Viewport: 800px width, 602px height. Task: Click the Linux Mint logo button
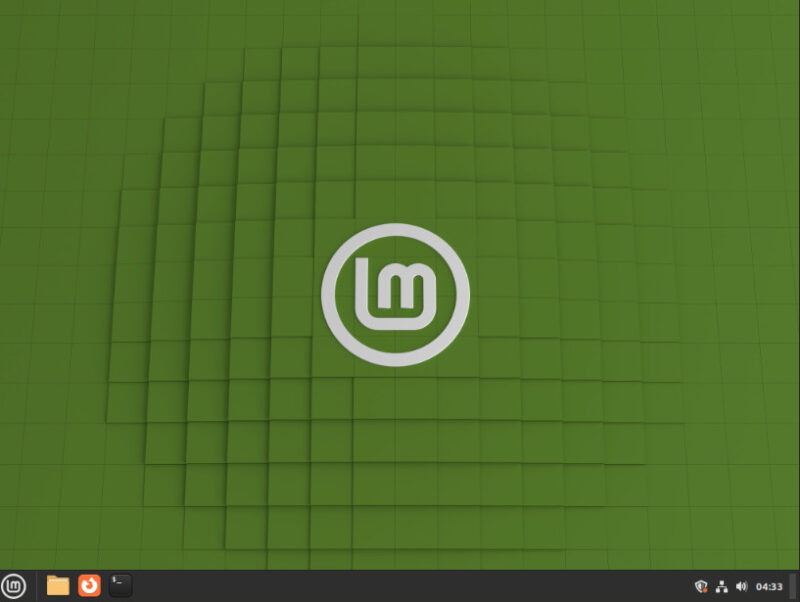[14, 587]
